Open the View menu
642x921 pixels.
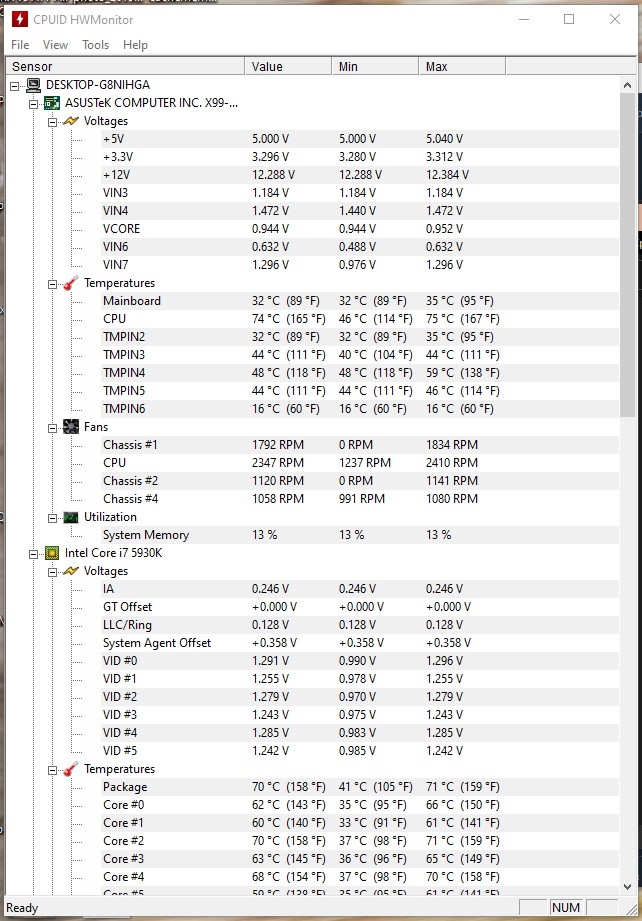55,45
